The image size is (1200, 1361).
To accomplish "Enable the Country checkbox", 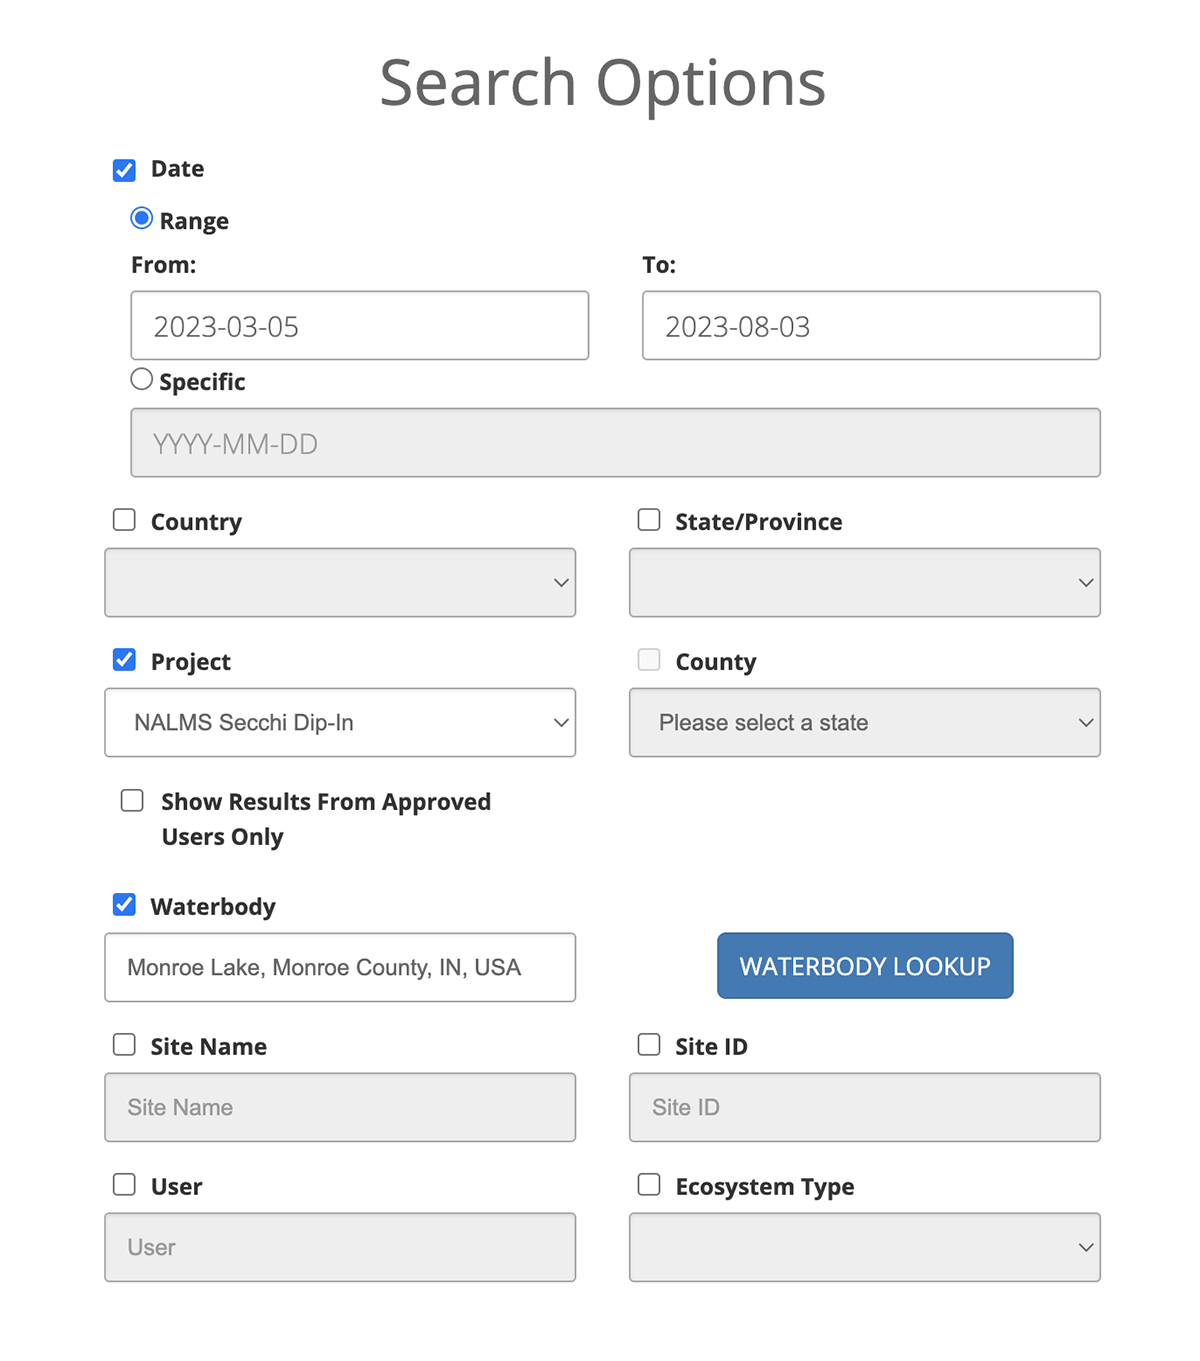I will pos(124,520).
